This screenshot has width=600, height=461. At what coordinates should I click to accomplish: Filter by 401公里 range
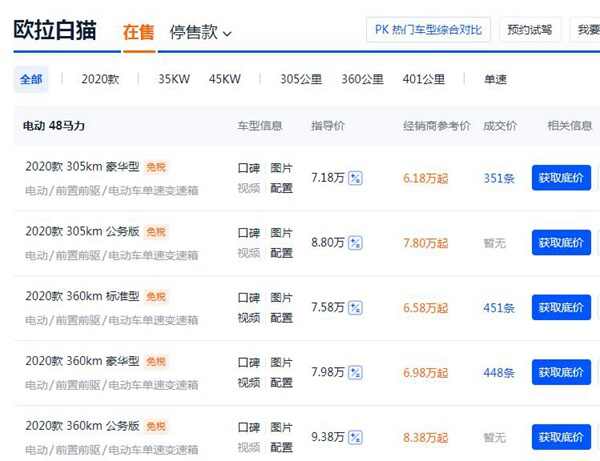[x=424, y=79]
